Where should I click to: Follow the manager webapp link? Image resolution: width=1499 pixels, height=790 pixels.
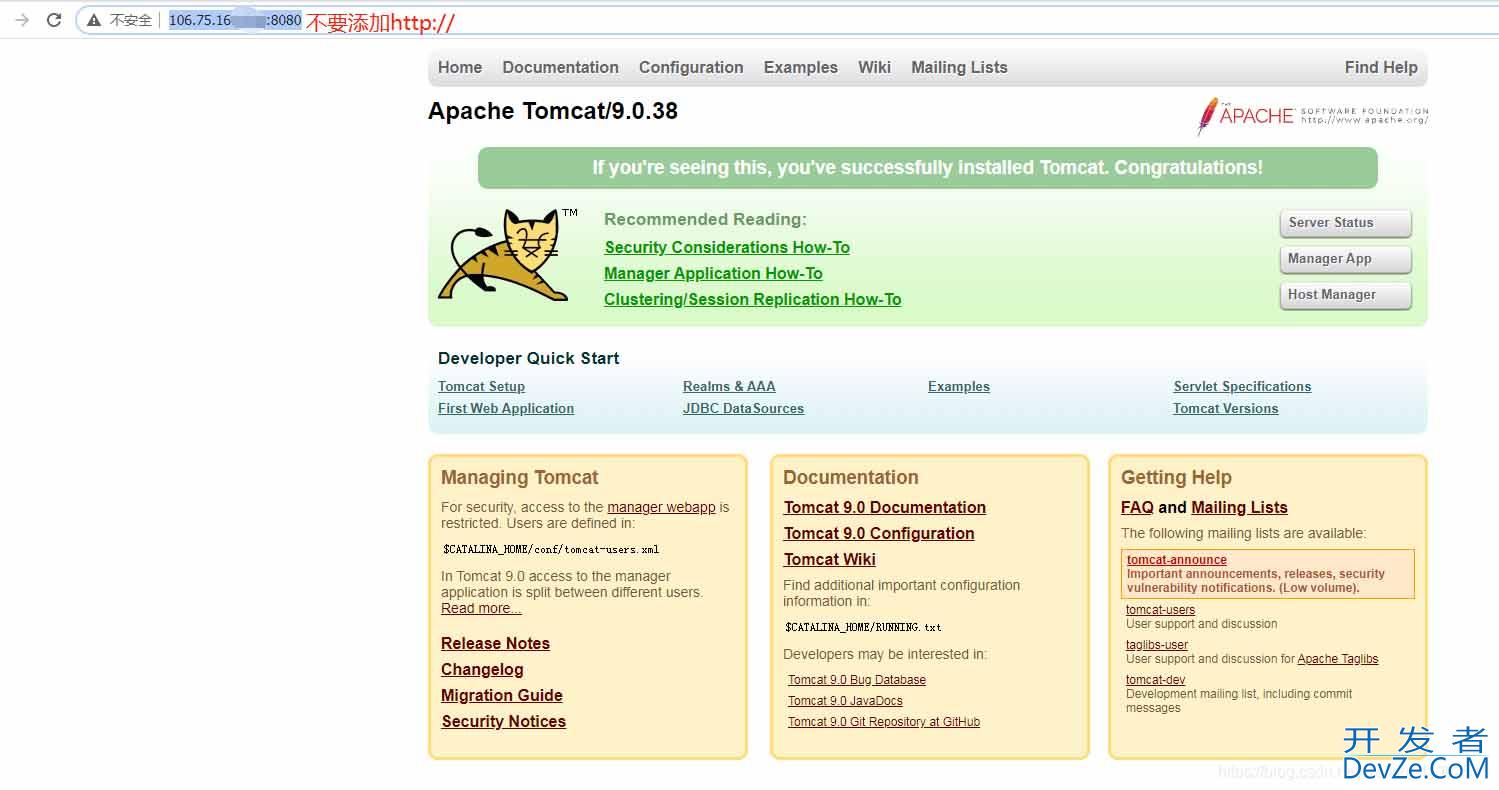tap(661, 507)
